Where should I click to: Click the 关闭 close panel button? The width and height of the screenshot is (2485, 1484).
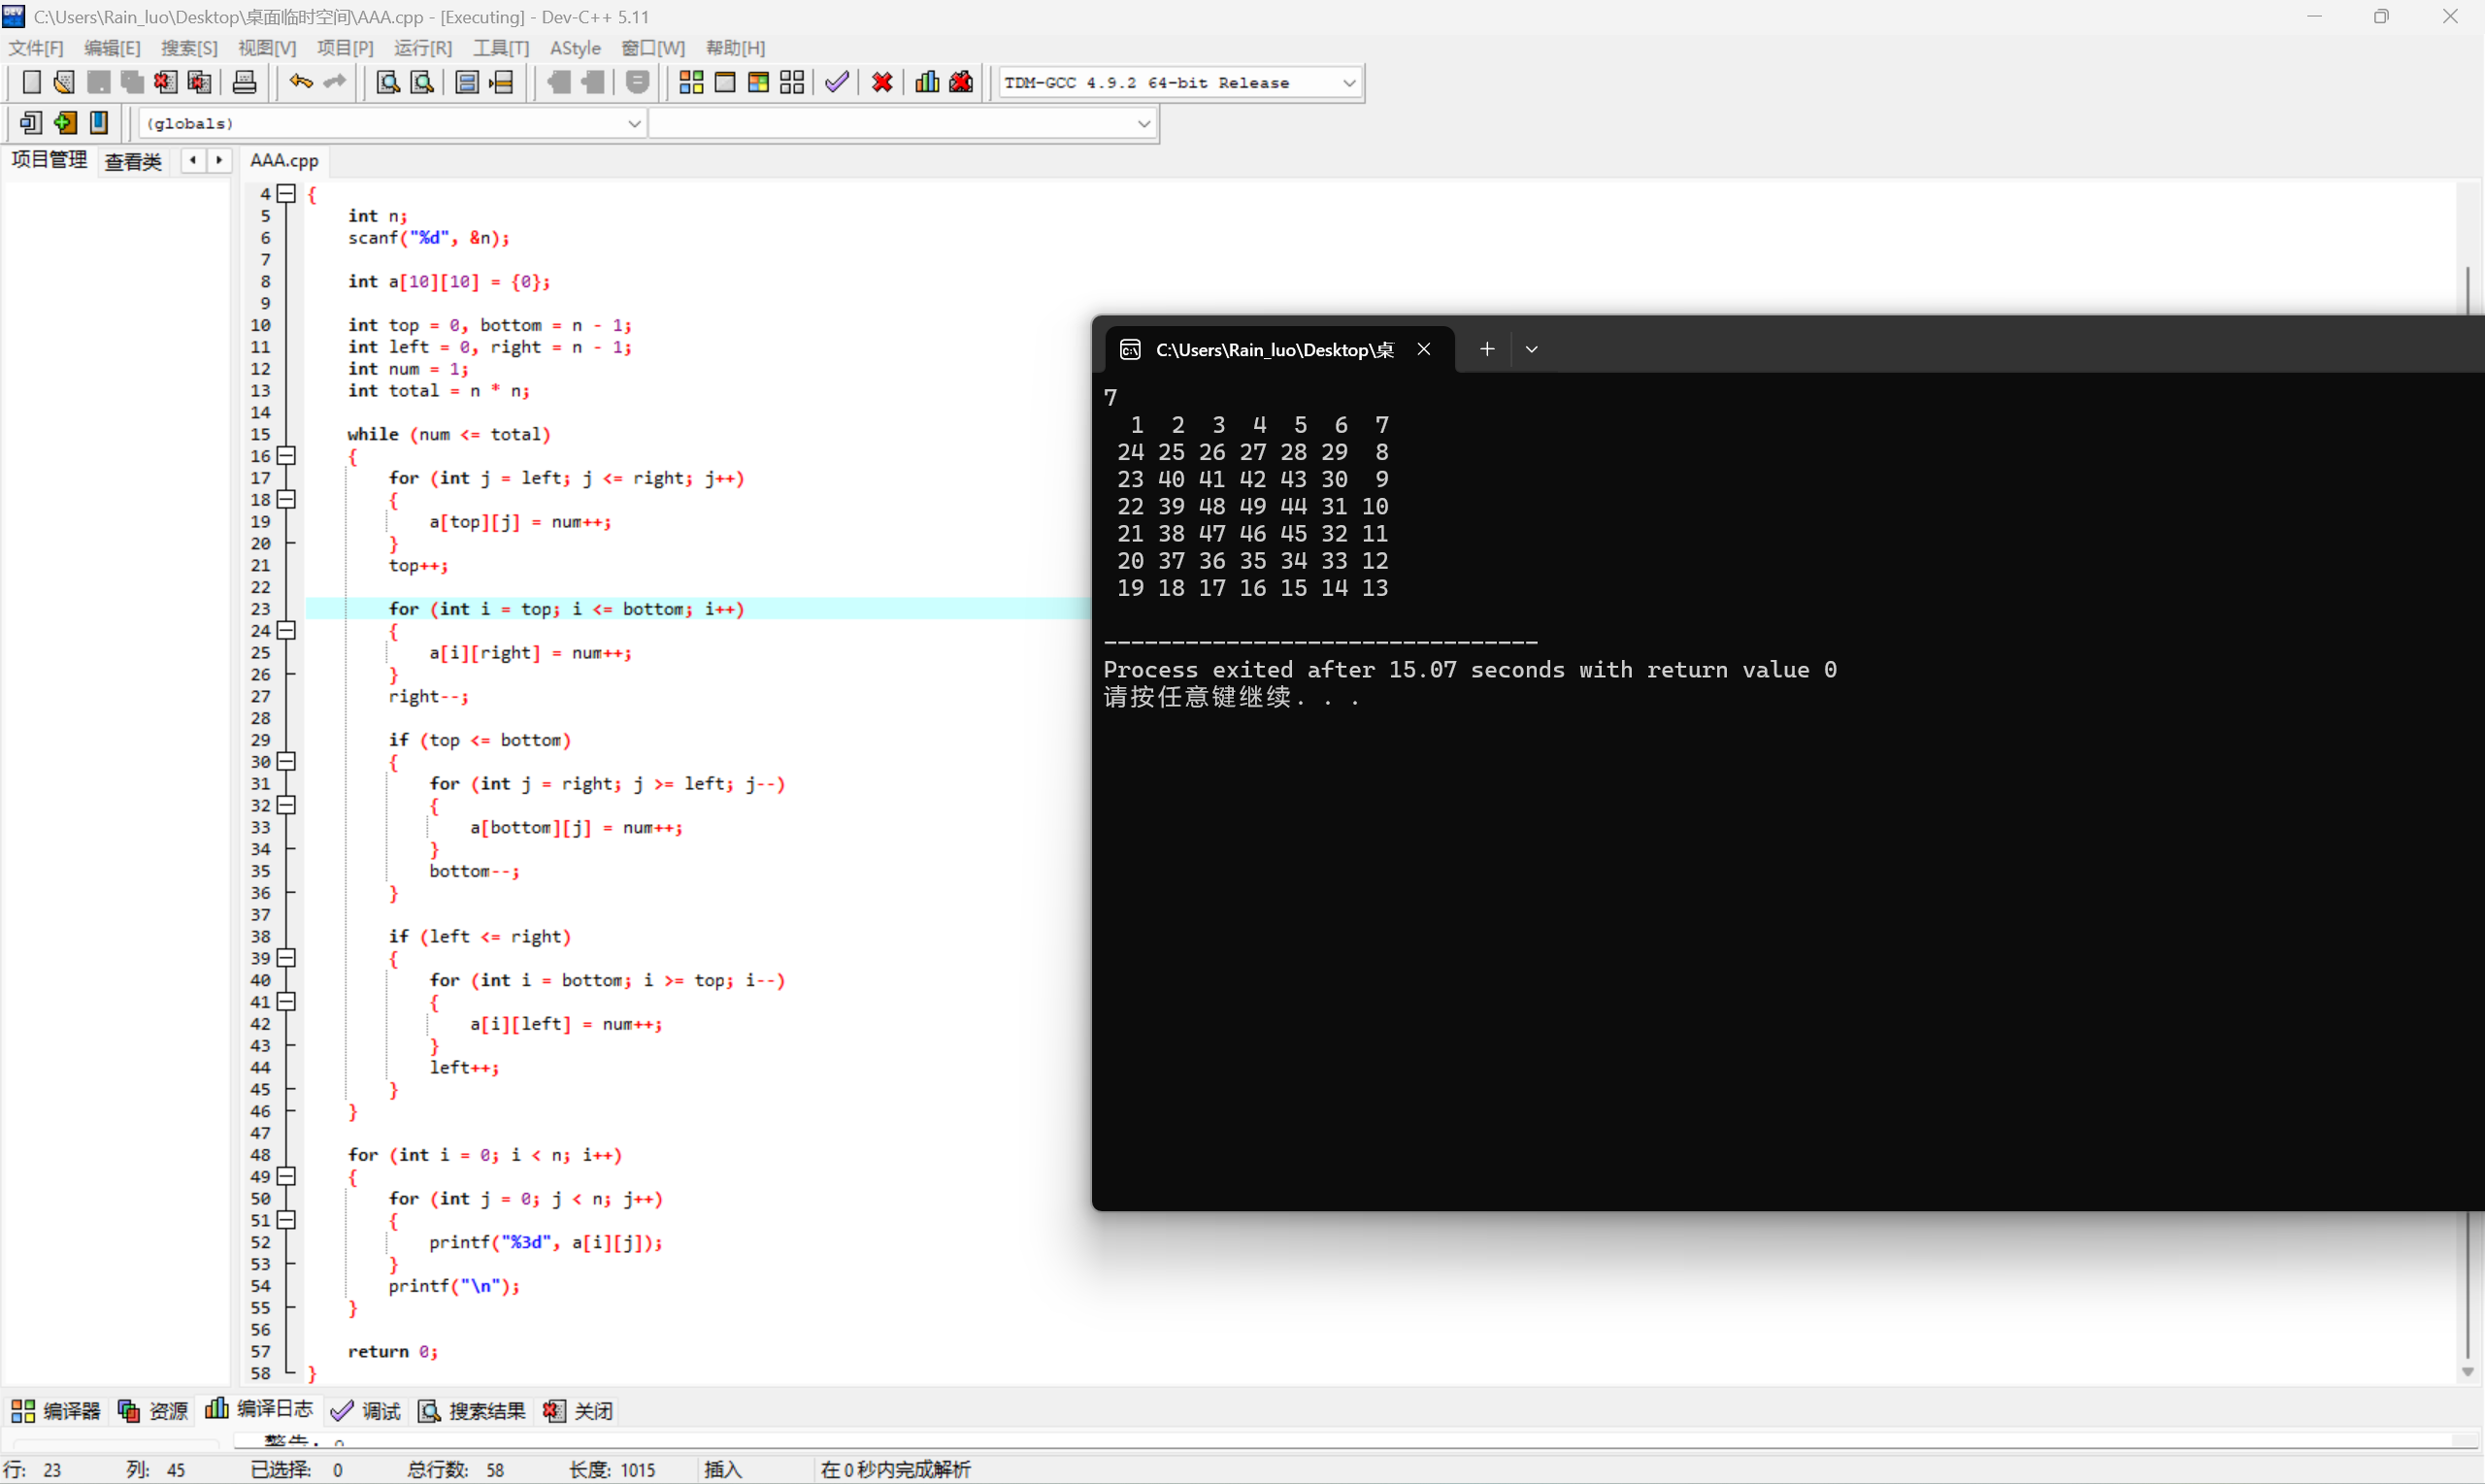pos(579,1411)
